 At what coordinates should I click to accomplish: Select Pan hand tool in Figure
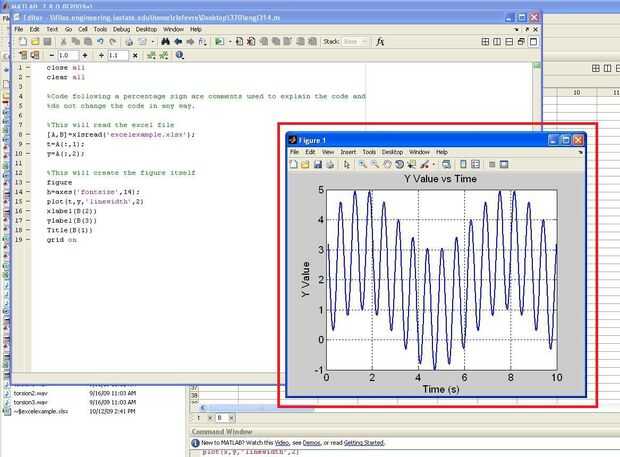387,164
